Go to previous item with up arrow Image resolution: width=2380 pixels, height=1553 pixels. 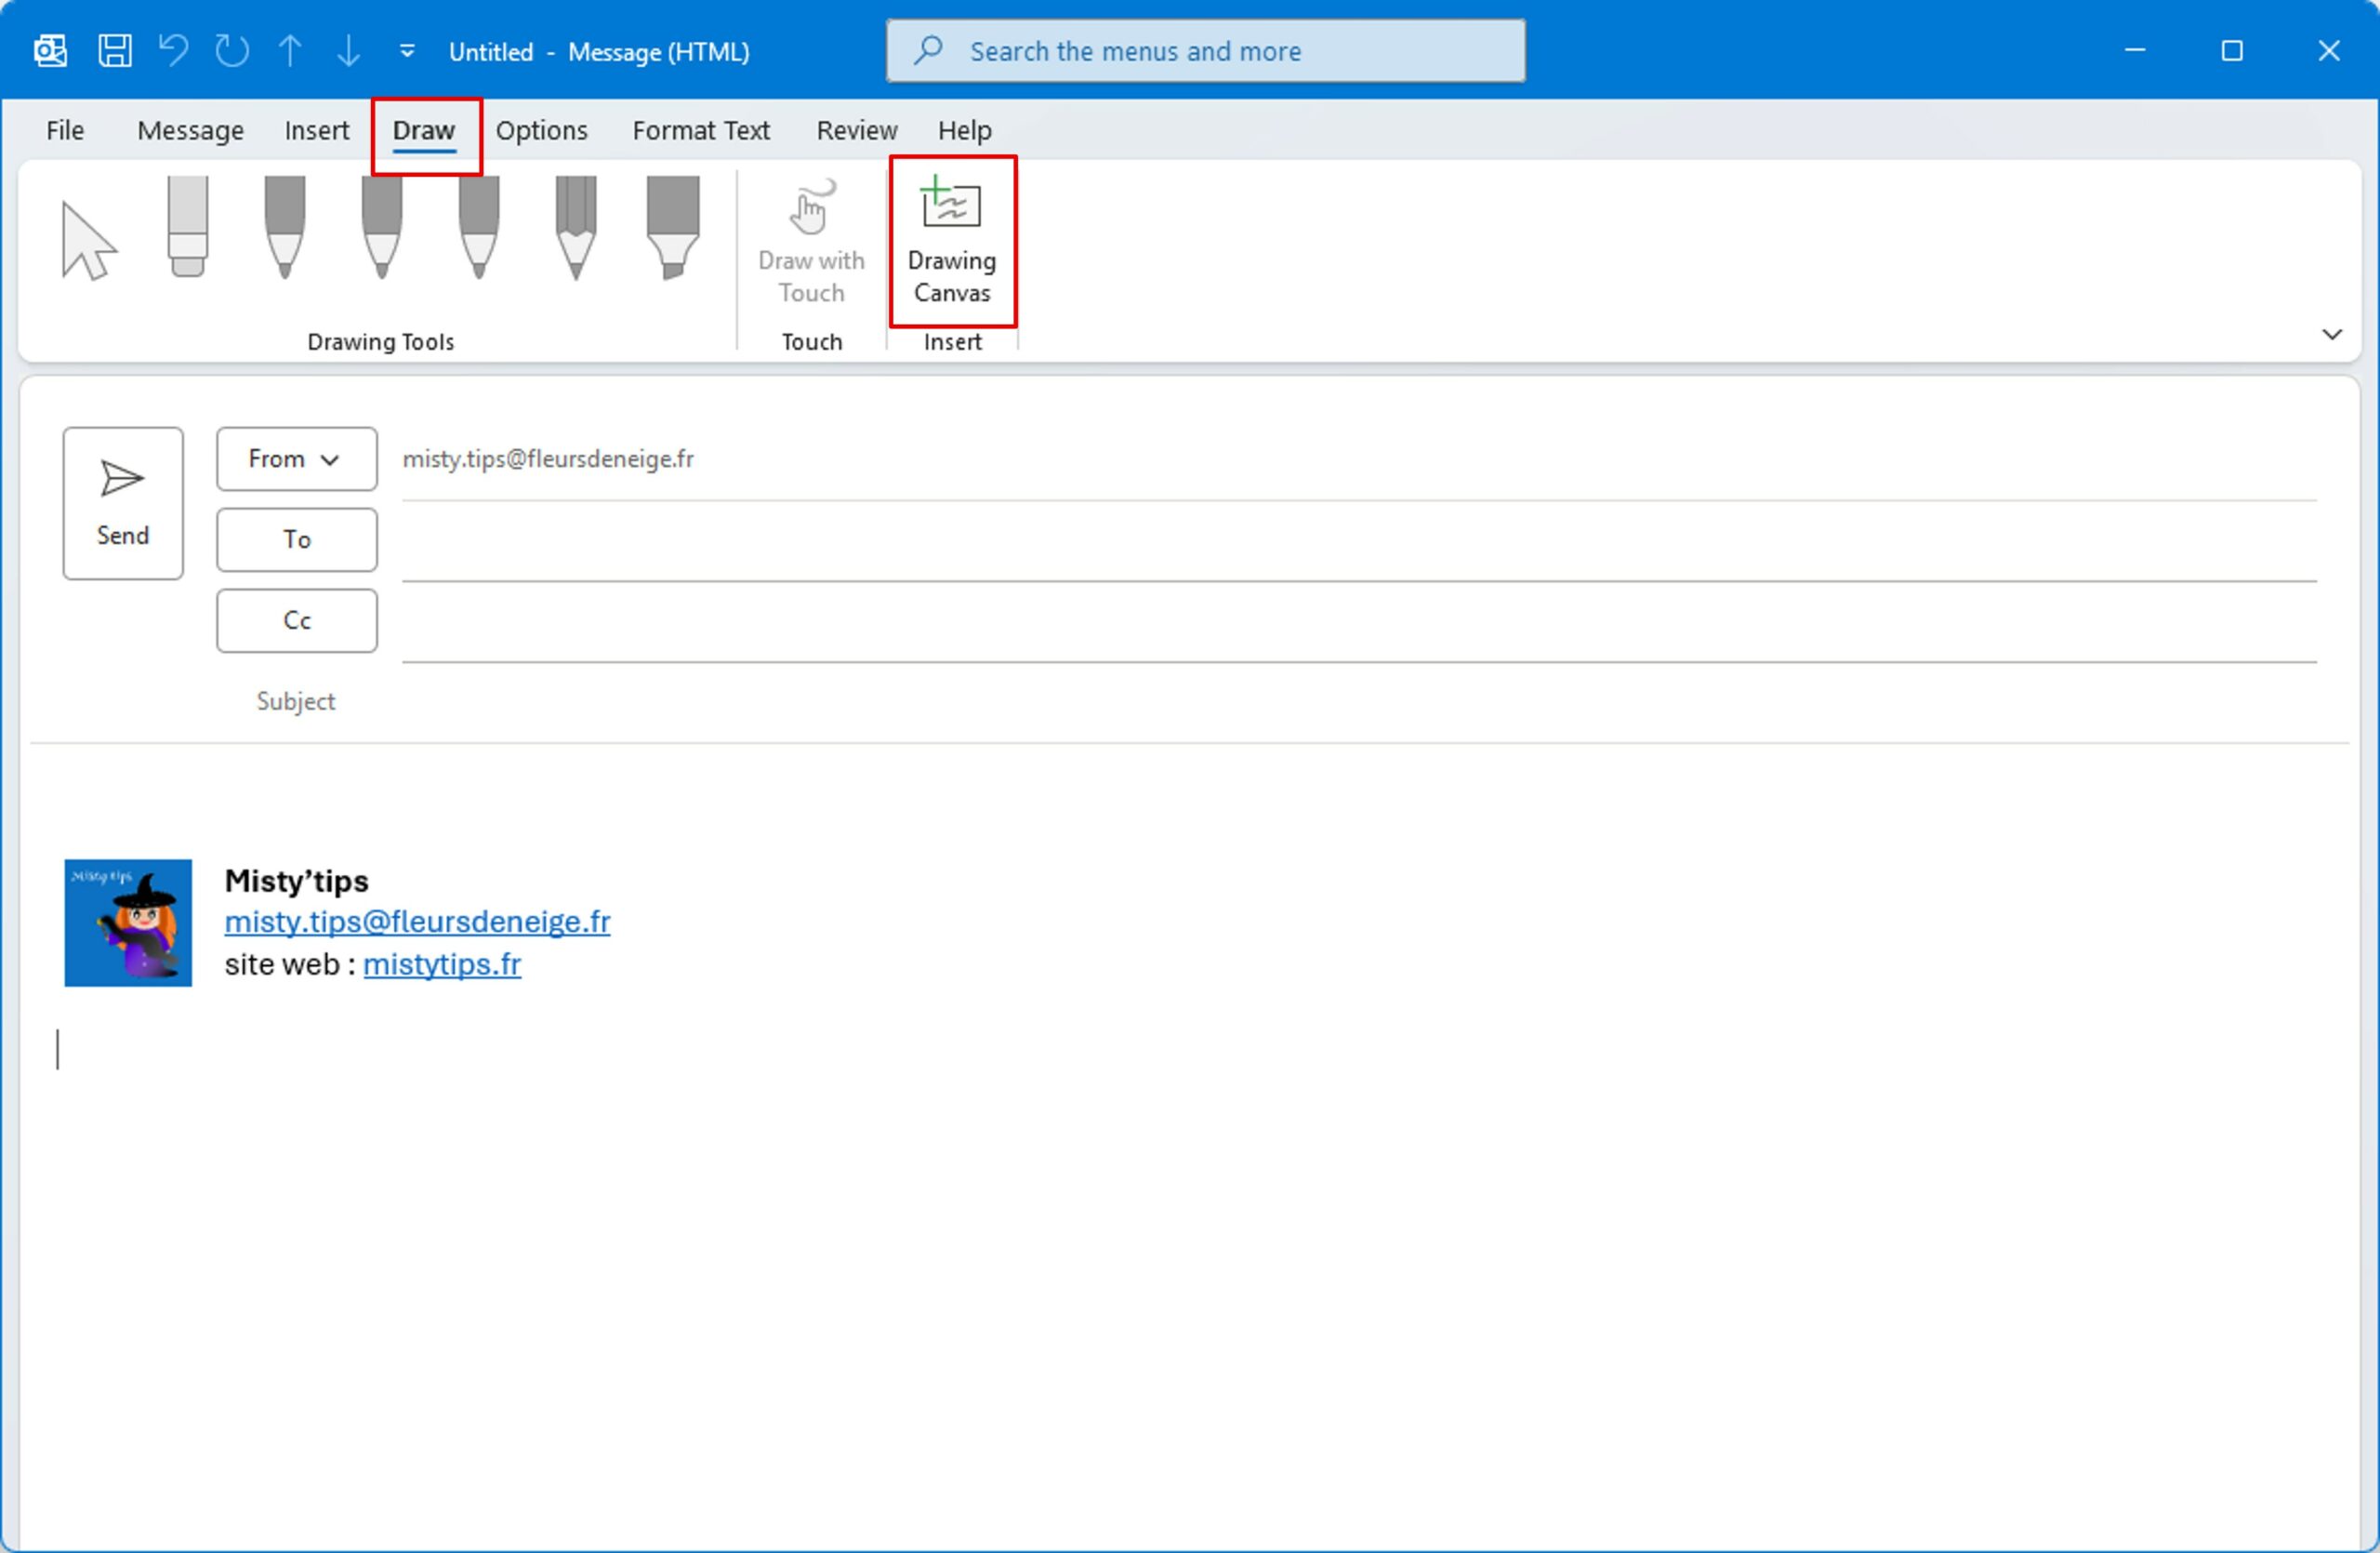click(290, 50)
